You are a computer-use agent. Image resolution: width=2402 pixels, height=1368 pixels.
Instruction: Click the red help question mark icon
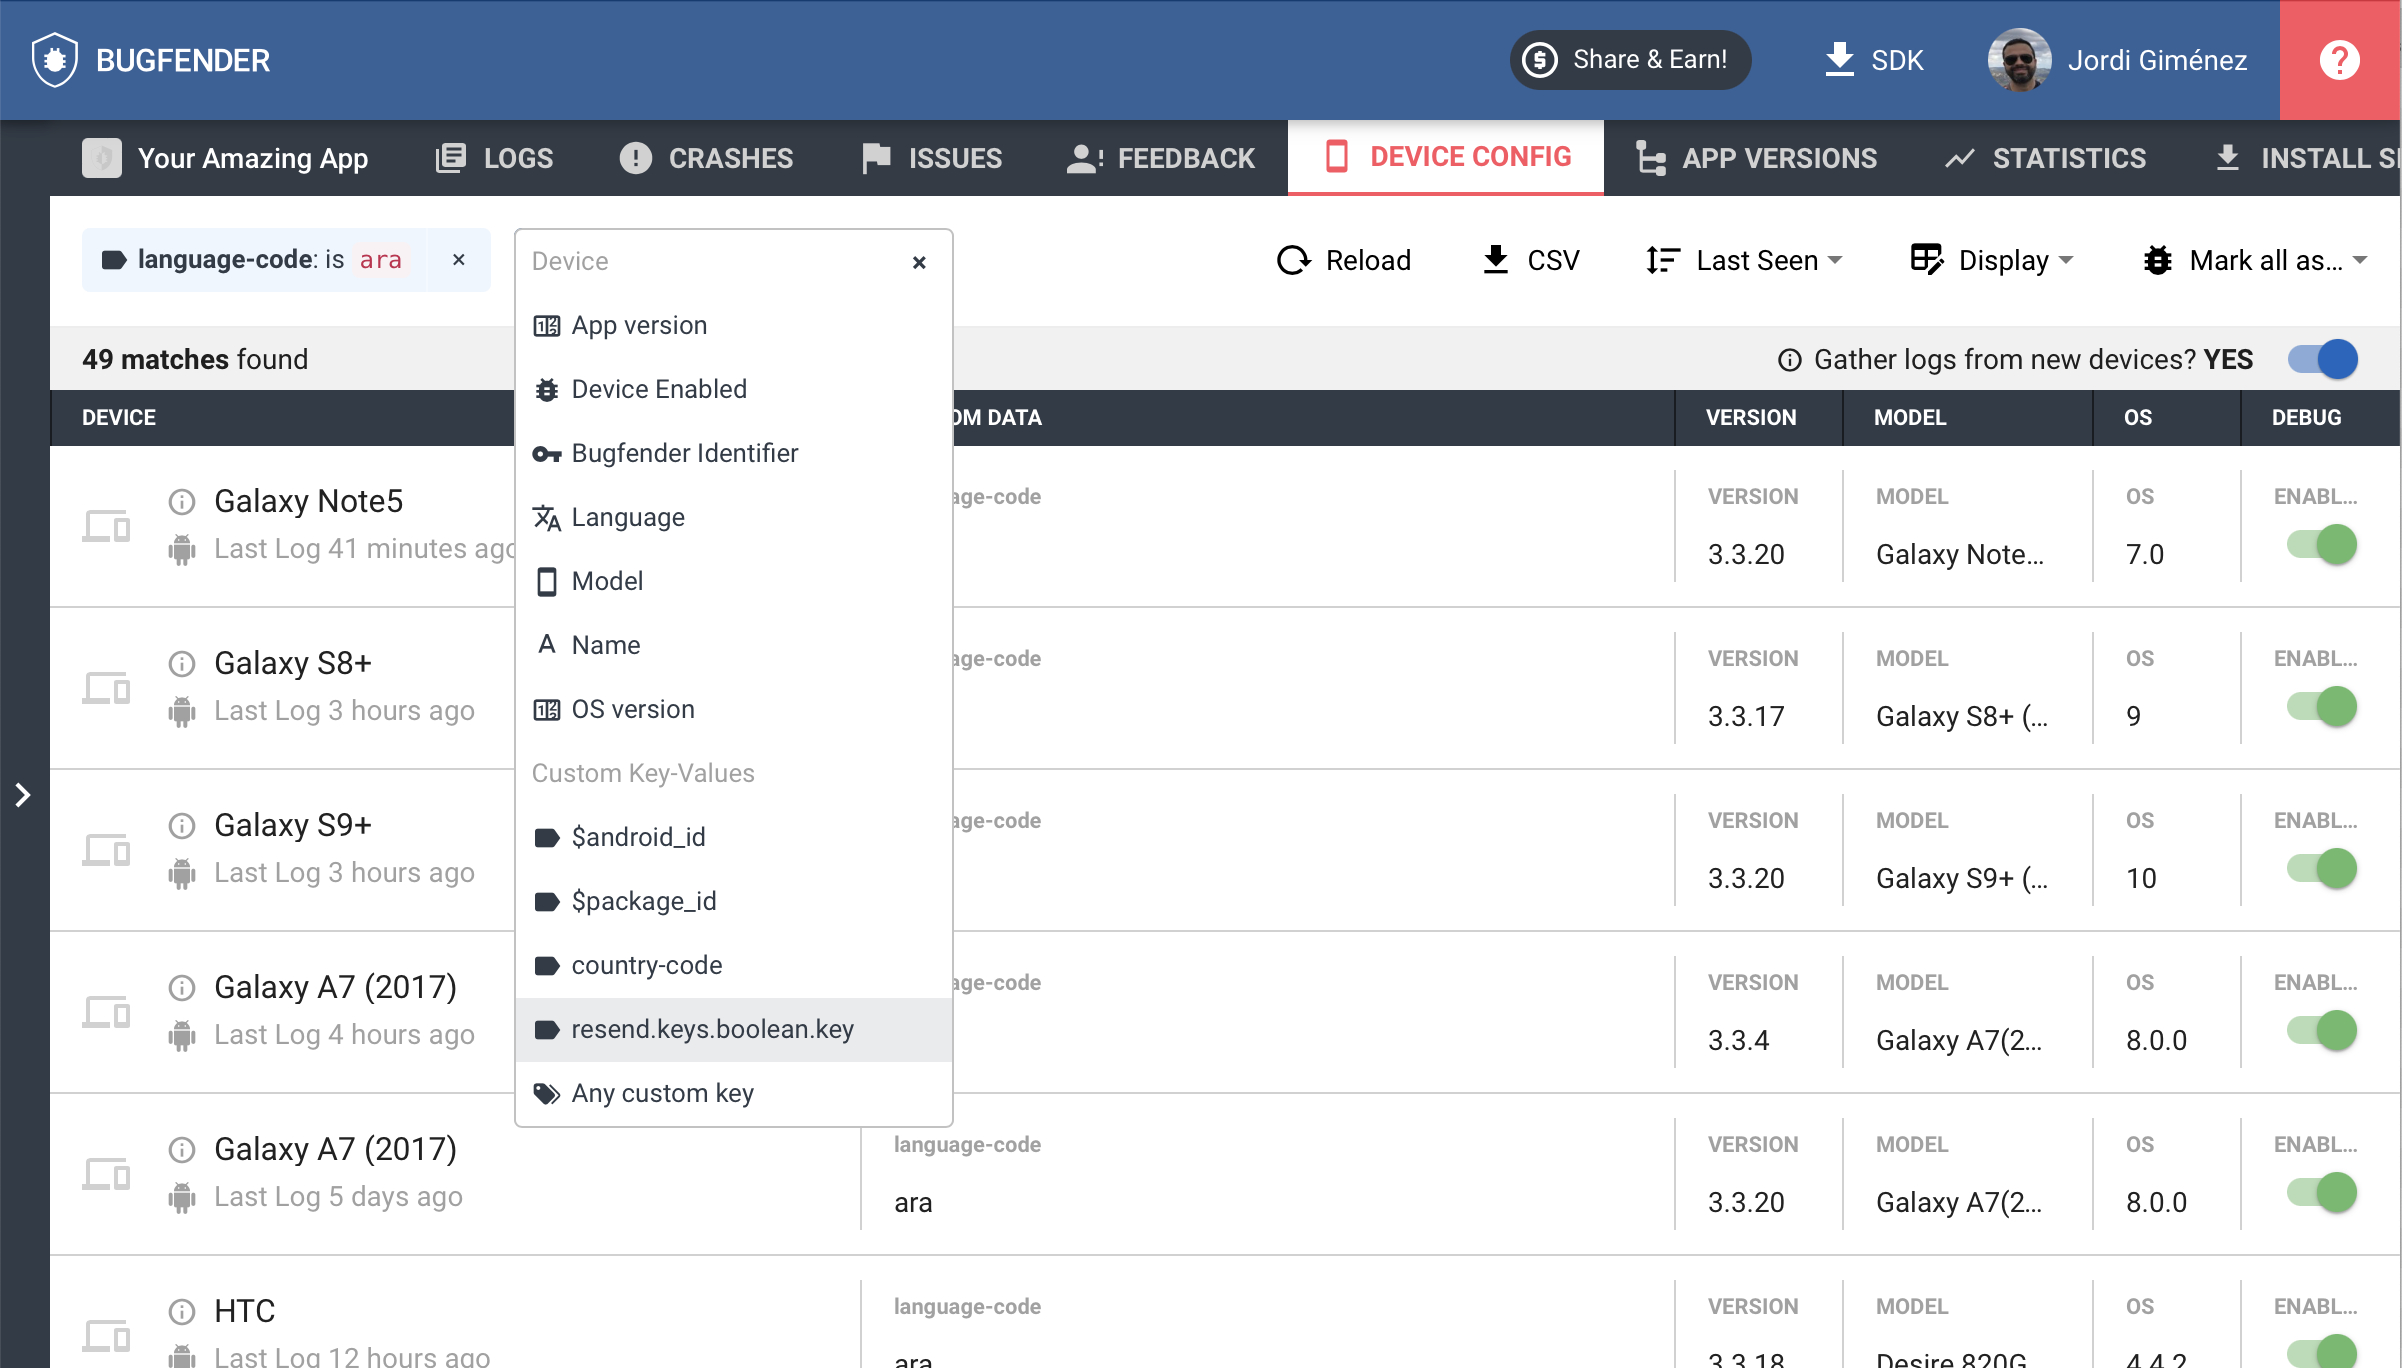click(x=2339, y=60)
